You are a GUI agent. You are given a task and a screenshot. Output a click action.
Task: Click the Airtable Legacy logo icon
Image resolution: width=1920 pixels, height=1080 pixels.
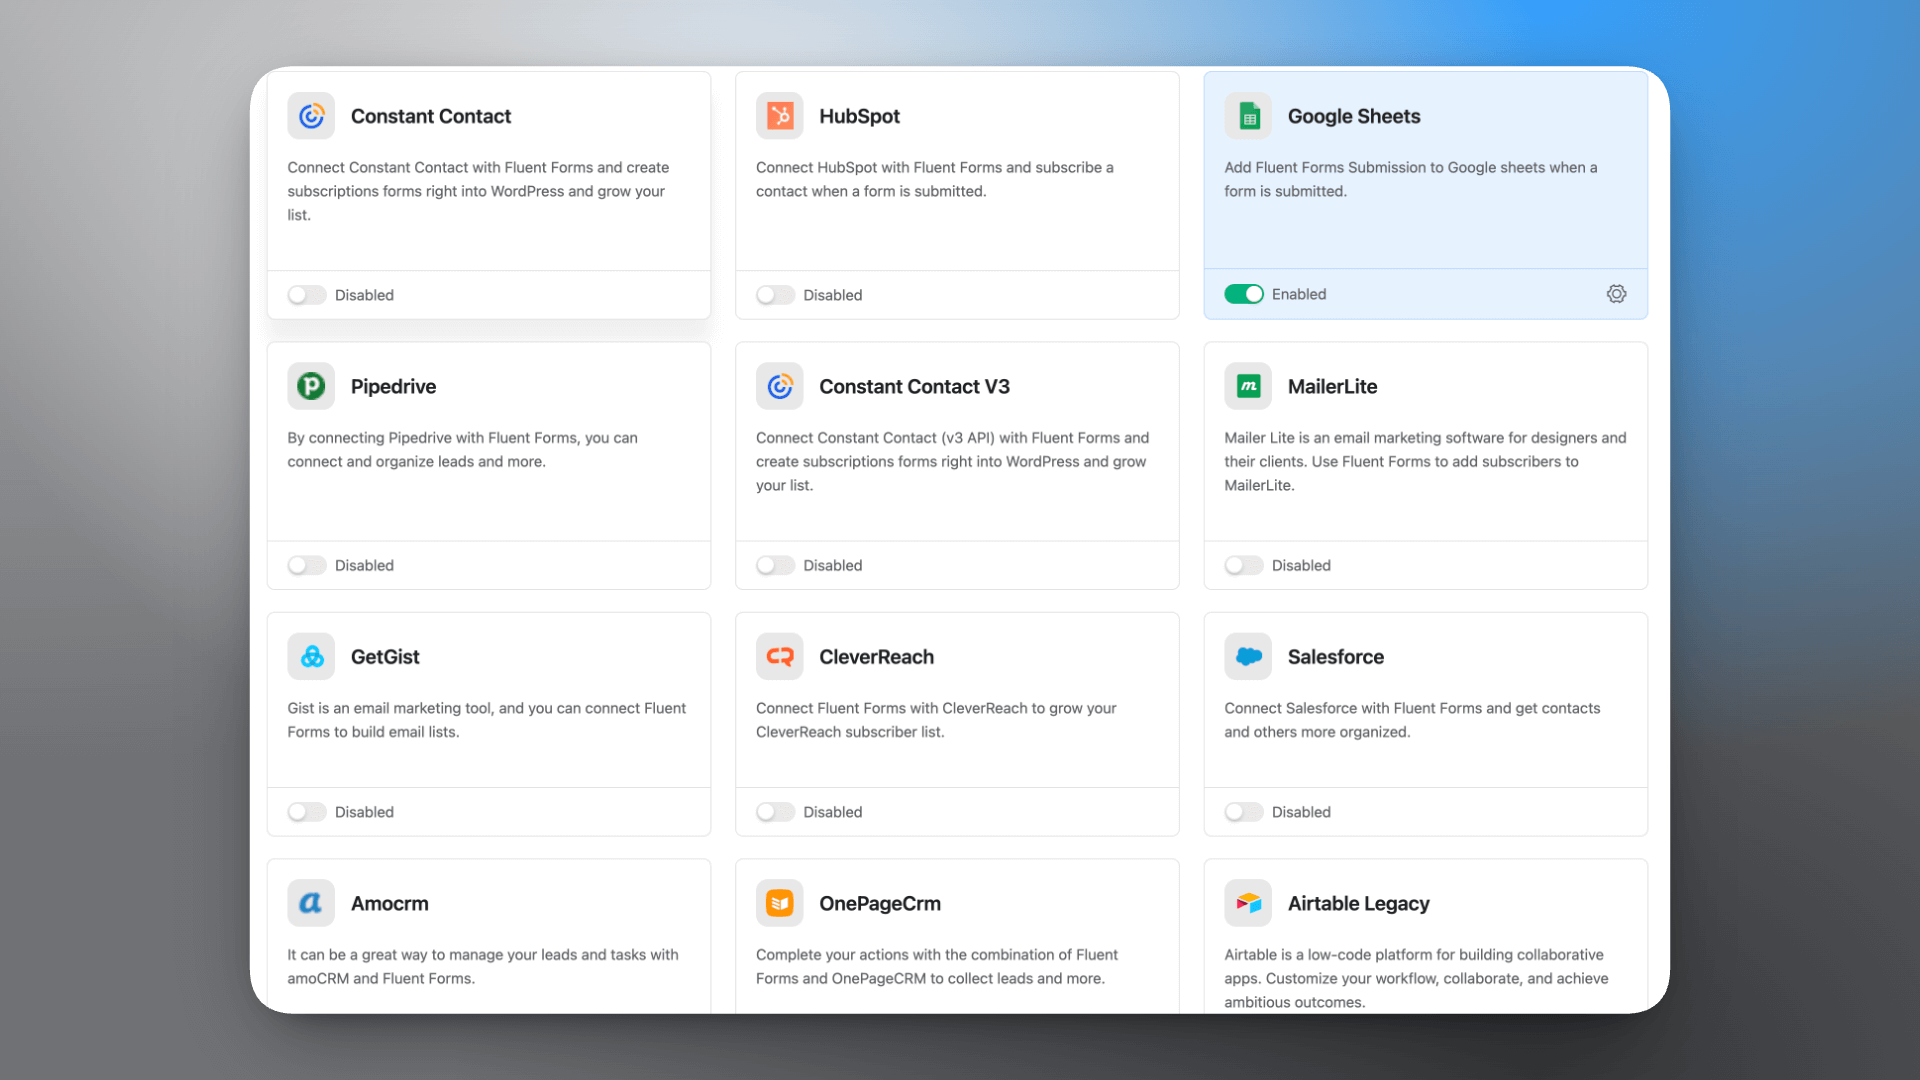pyautogui.click(x=1248, y=903)
